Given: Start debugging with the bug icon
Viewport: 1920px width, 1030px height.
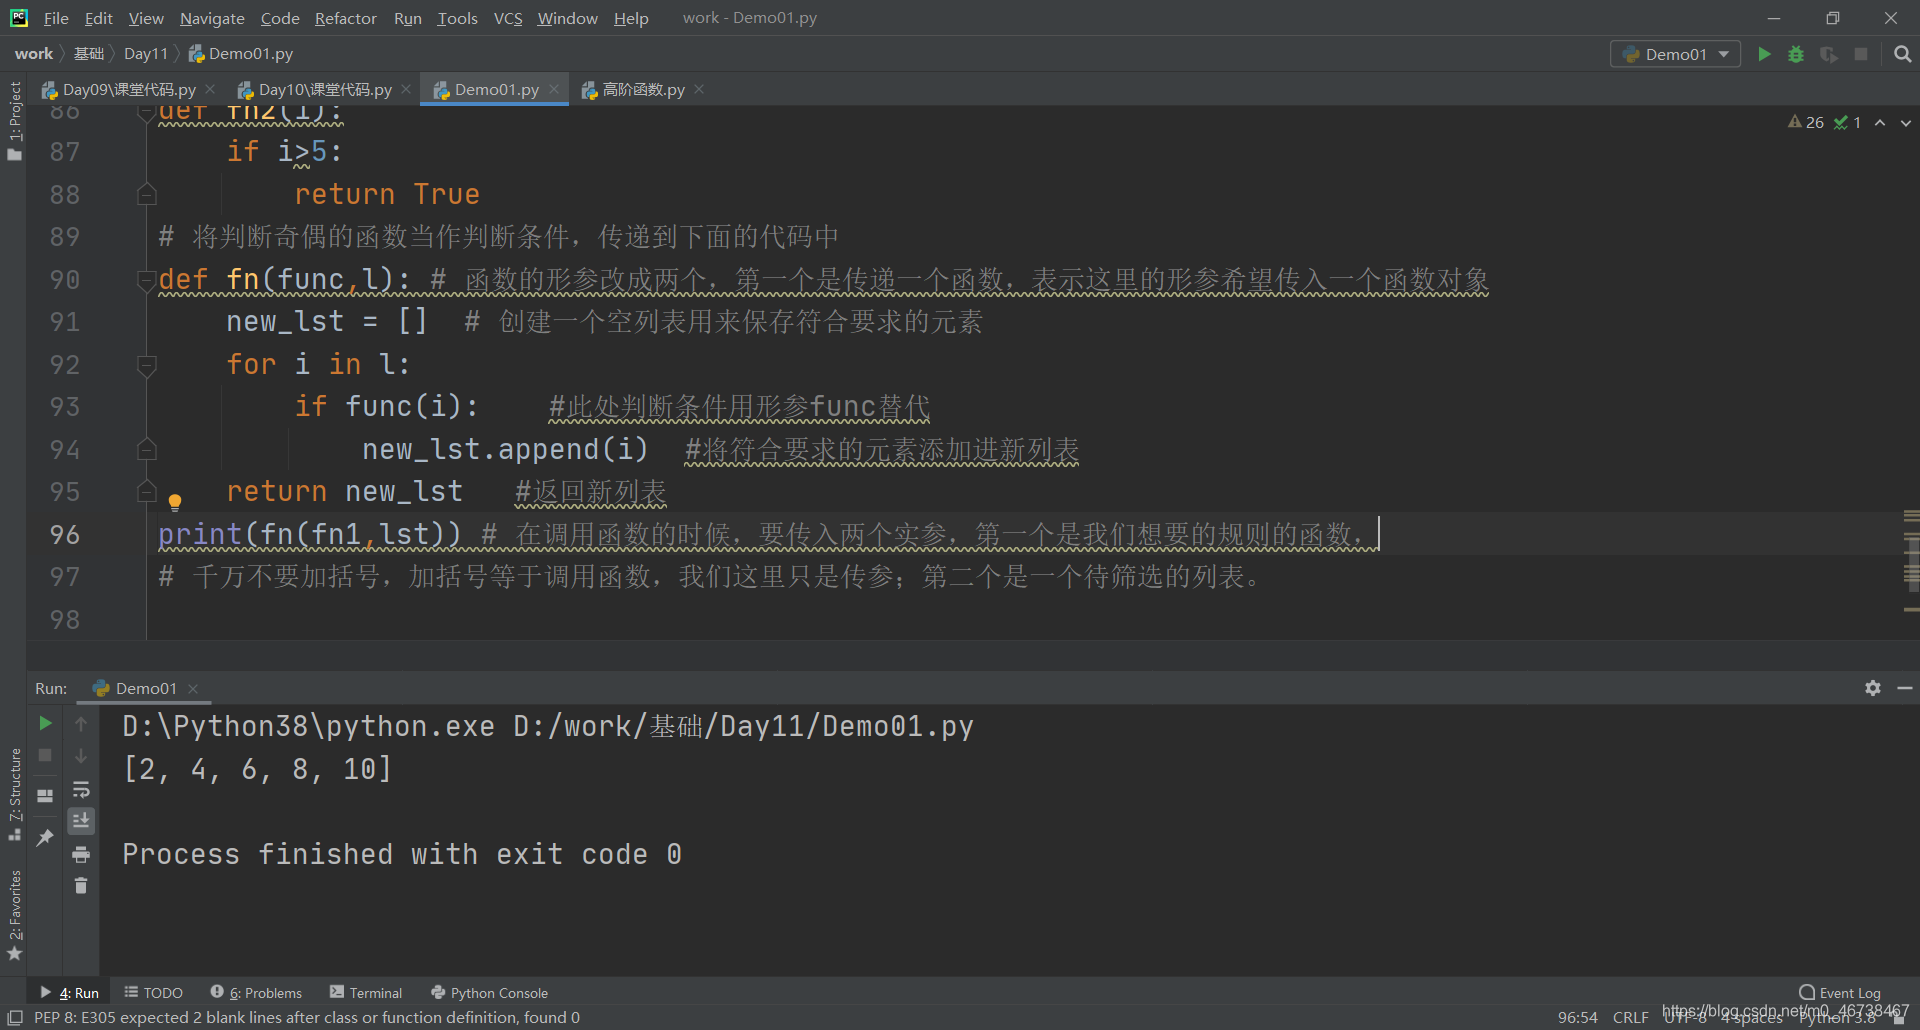Looking at the screenshot, I should coord(1796,54).
